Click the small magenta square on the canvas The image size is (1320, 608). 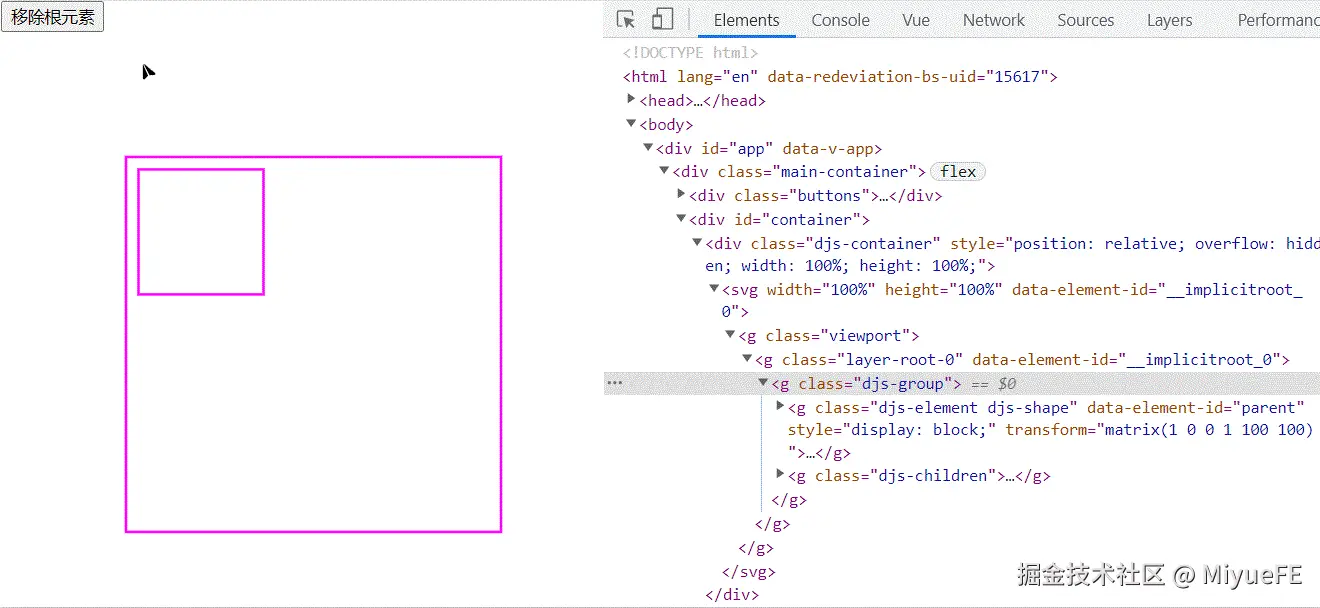200,231
